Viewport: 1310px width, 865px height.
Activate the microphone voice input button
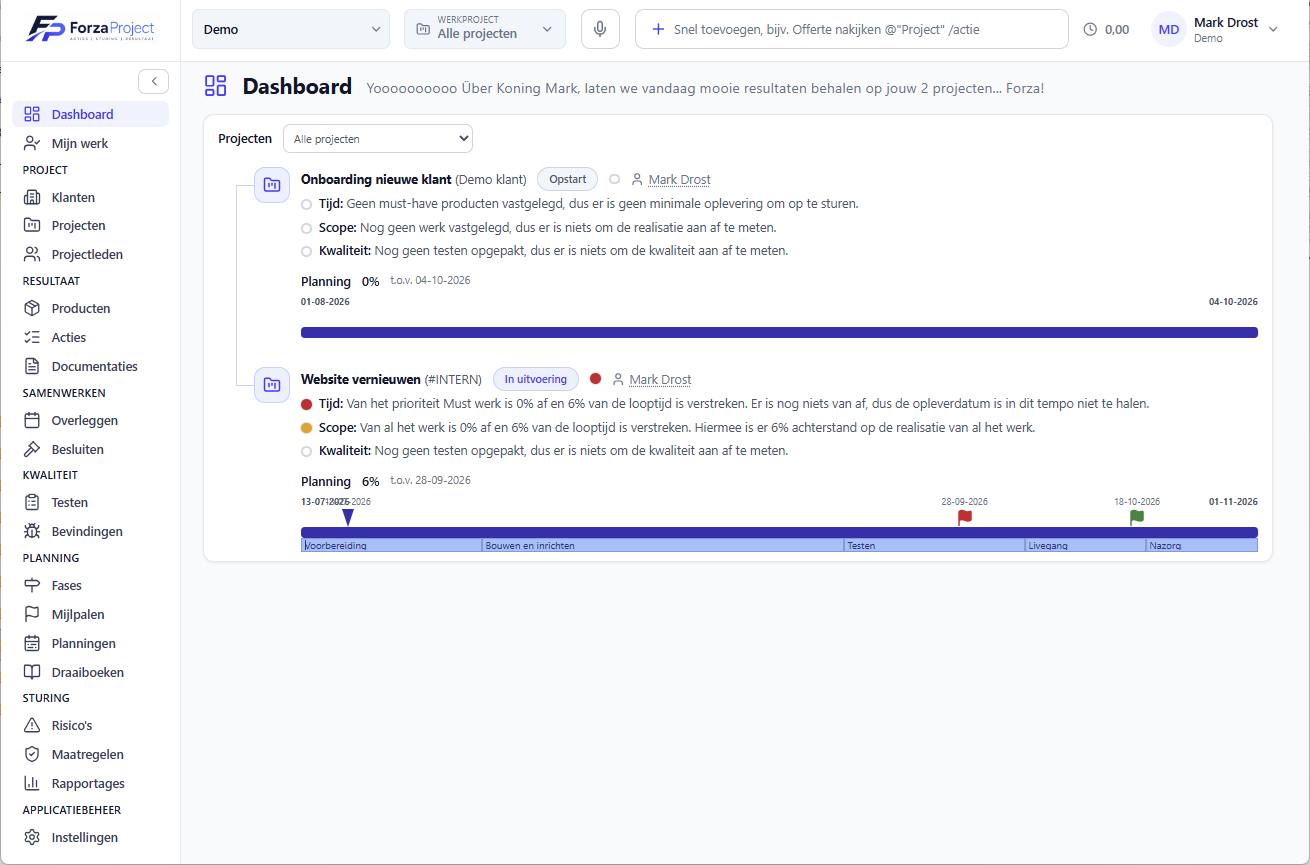pos(600,29)
